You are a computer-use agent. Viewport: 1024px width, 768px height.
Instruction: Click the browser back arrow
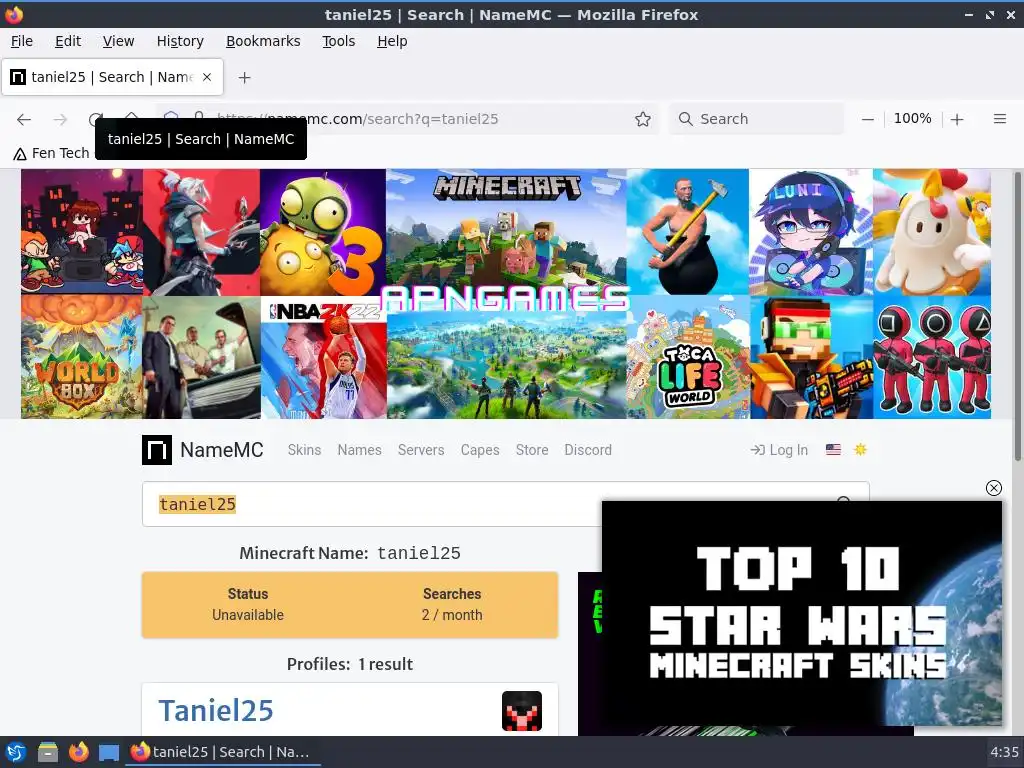click(x=24, y=119)
